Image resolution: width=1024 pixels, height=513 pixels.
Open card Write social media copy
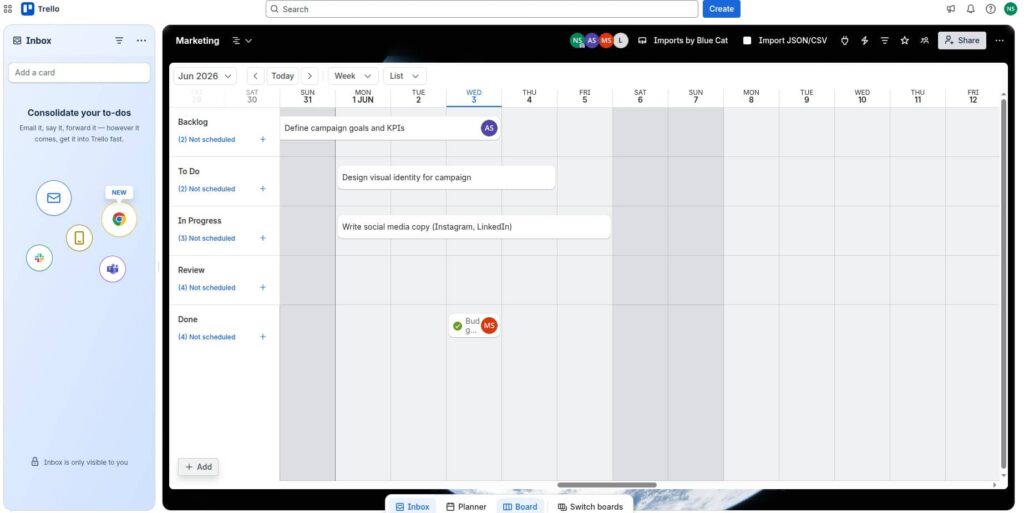pos(474,227)
